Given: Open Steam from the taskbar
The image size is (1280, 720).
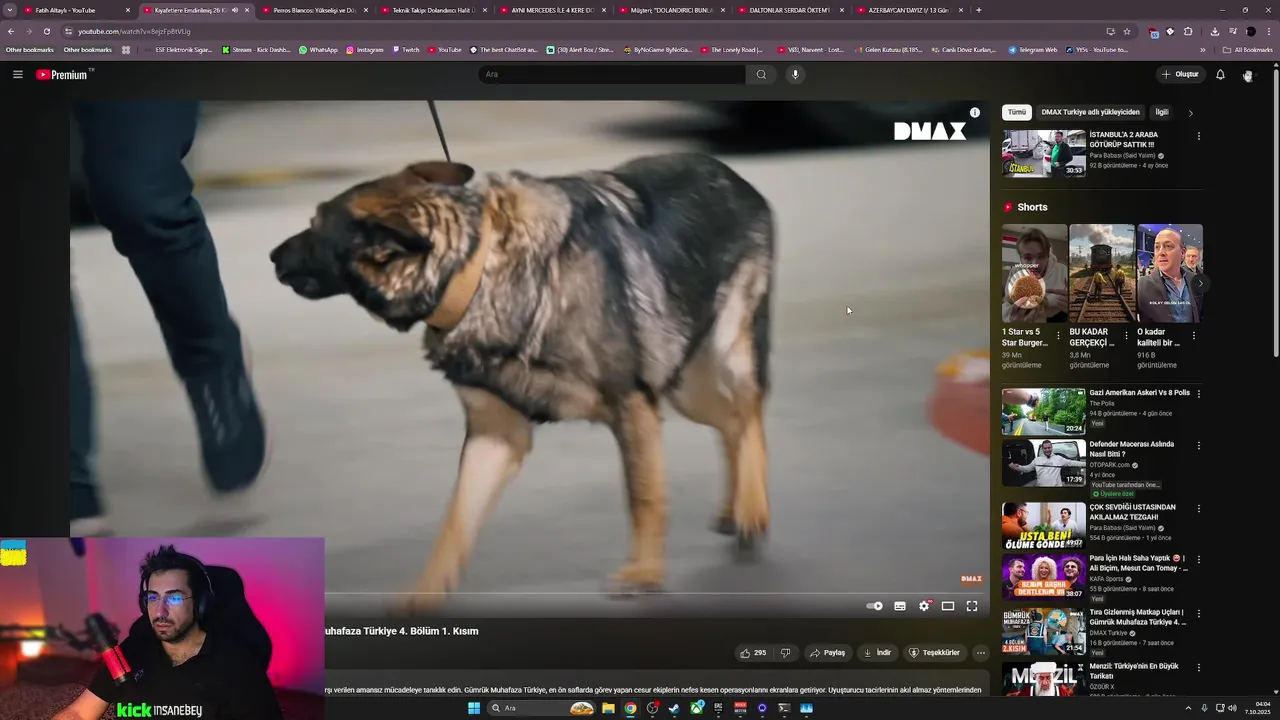Looking at the screenshot, I should tap(674, 708).
